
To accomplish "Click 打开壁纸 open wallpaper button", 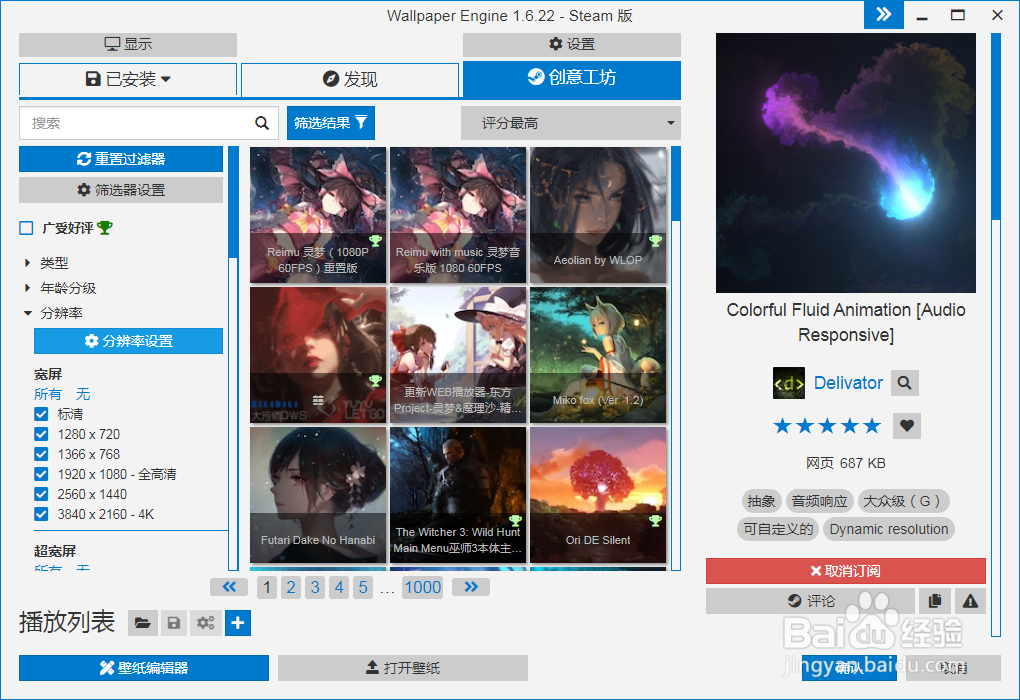I will click(x=403, y=668).
